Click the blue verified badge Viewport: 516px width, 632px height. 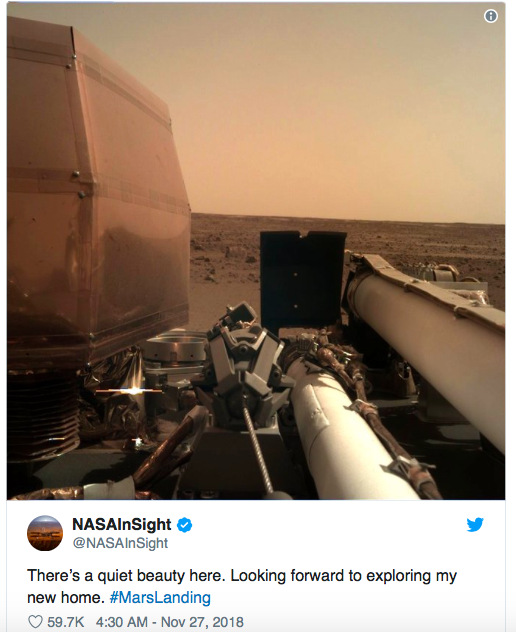(x=185, y=525)
